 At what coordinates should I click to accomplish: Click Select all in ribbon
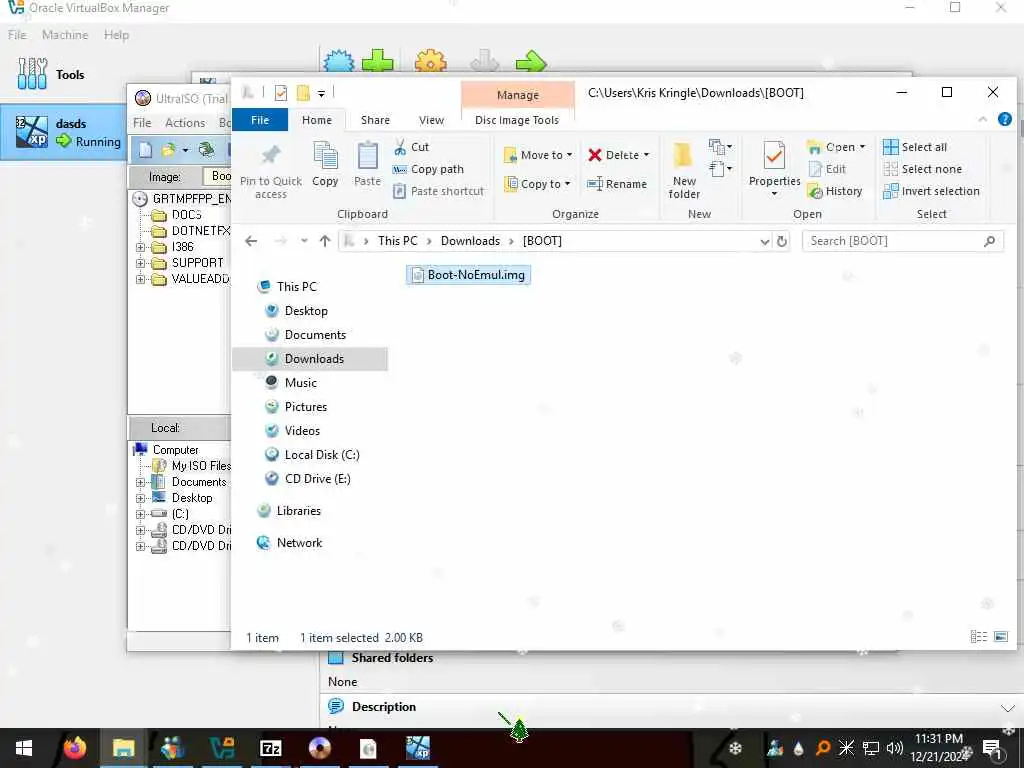click(x=915, y=147)
